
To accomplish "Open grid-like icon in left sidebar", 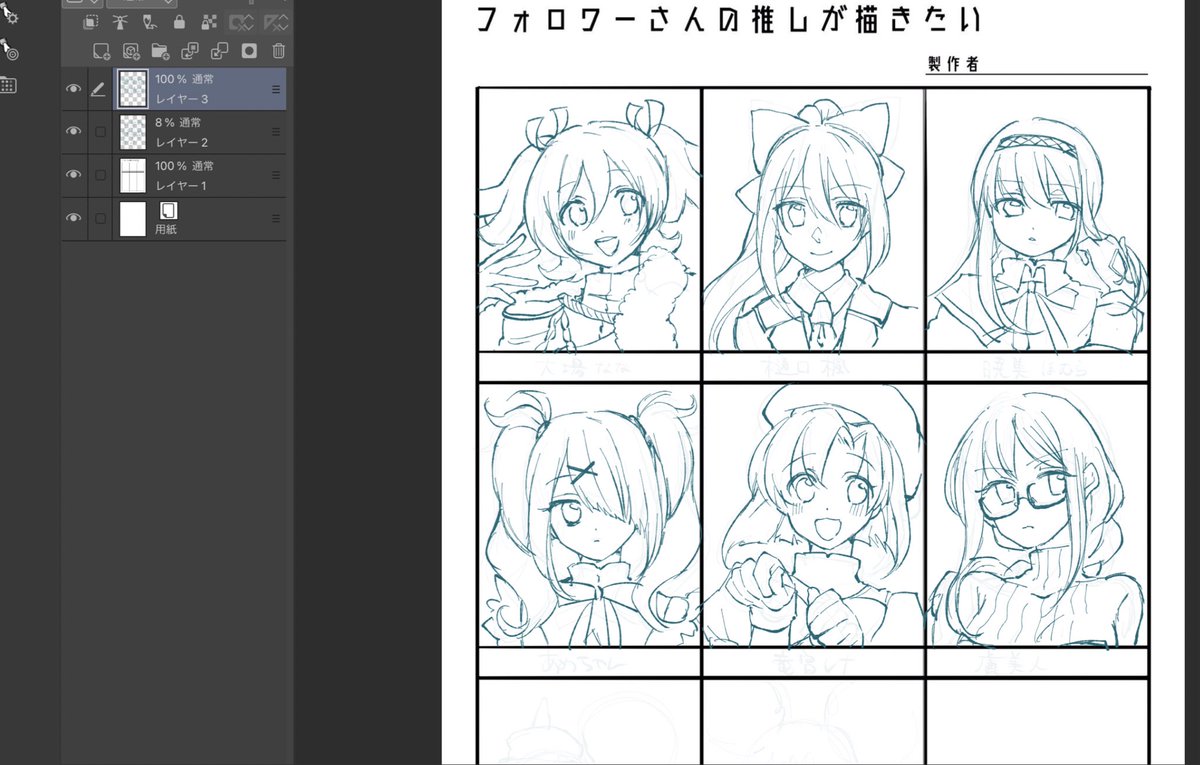I will [x=8, y=85].
